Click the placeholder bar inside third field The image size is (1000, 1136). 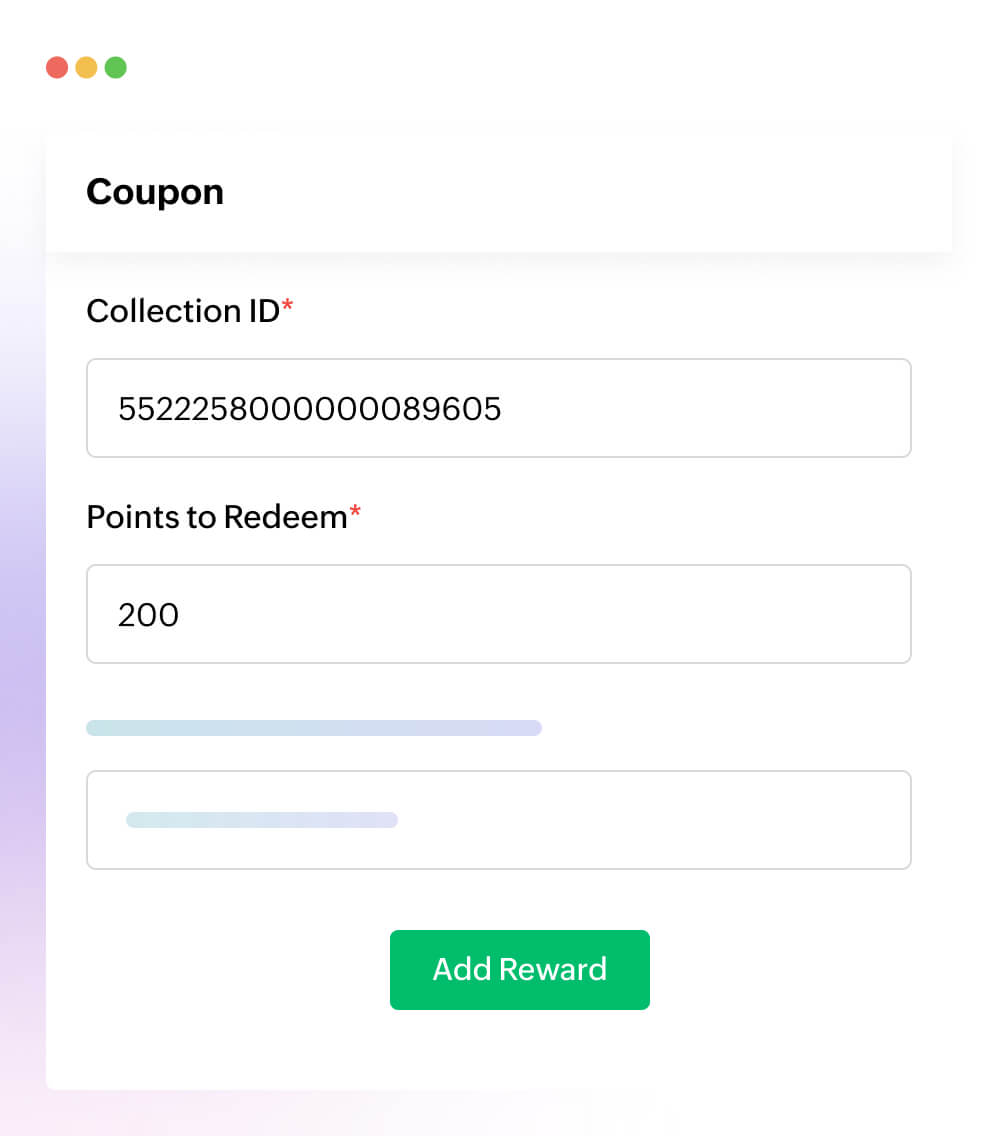(262, 820)
